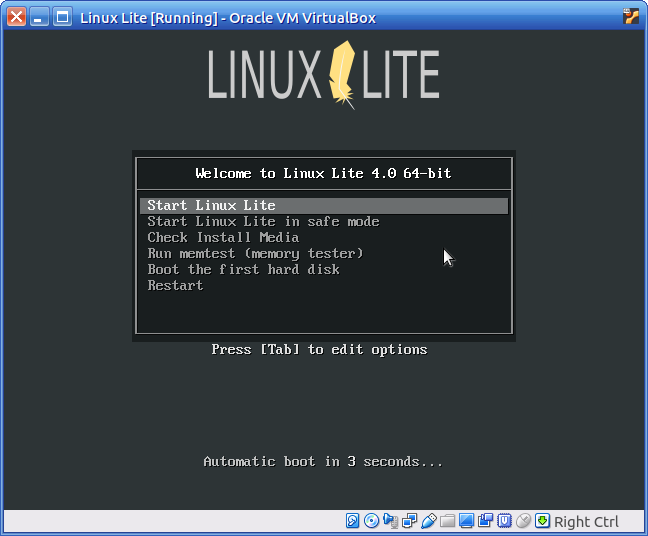This screenshot has height=536, width=648.
Task: Click the USB devices status icon
Action: [x=429, y=521]
